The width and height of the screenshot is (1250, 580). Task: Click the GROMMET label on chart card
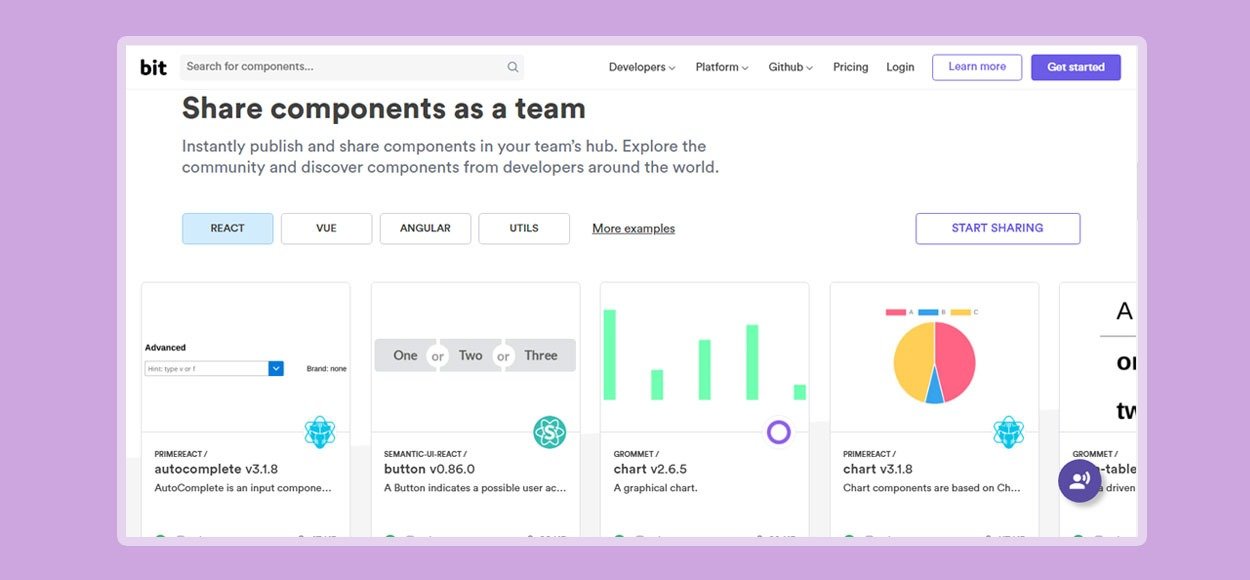click(x=636, y=454)
